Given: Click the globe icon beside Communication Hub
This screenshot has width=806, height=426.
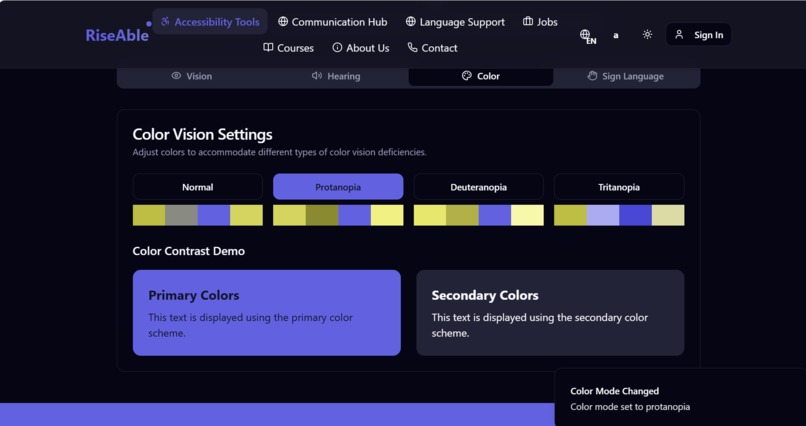Looking at the screenshot, I should pyautogui.click(x=283, y=22).
